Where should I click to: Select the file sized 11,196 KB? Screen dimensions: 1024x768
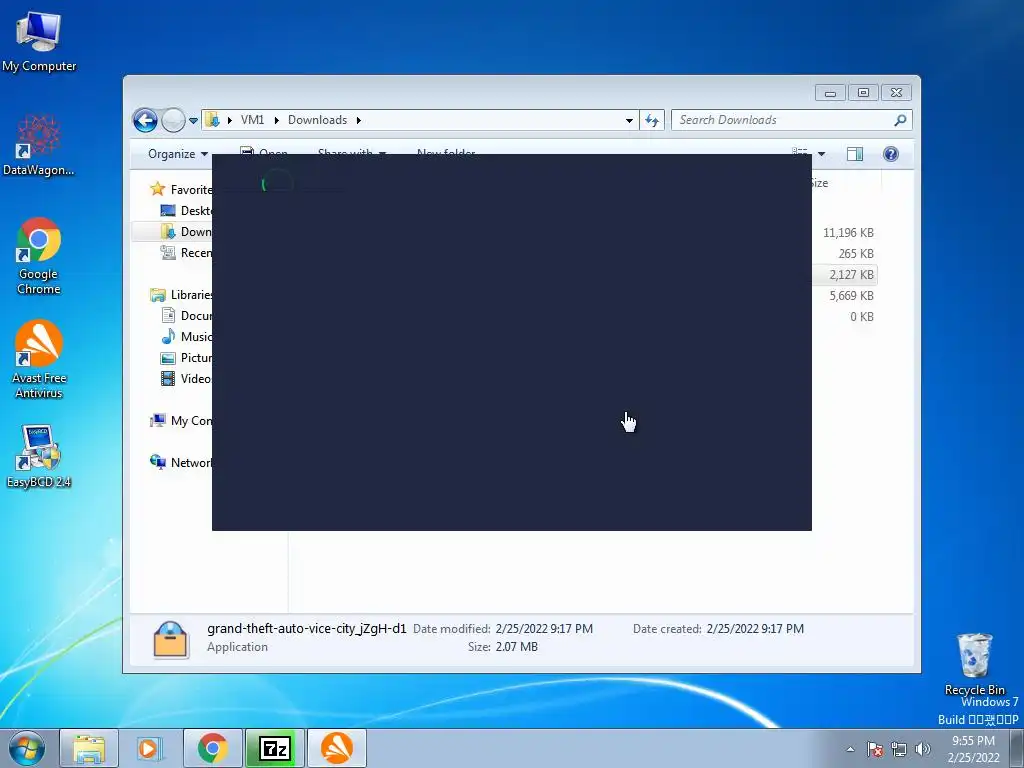[848, 232]
